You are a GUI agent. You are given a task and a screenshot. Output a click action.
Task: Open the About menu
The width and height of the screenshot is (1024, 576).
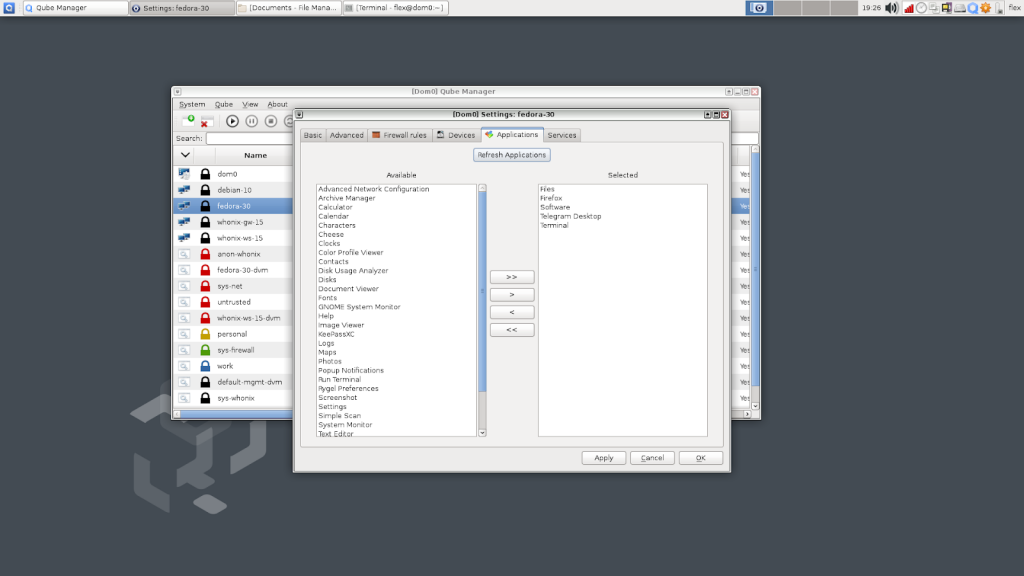[x=277, y=104]
